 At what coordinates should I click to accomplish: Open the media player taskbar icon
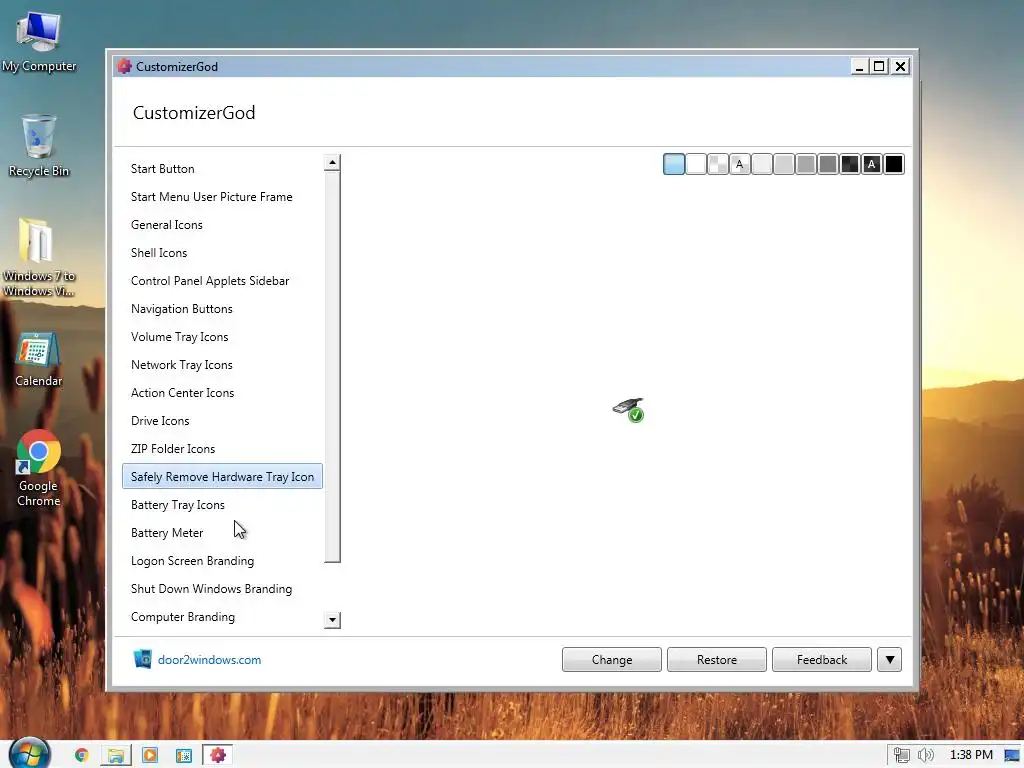click(x=150, y=755)
